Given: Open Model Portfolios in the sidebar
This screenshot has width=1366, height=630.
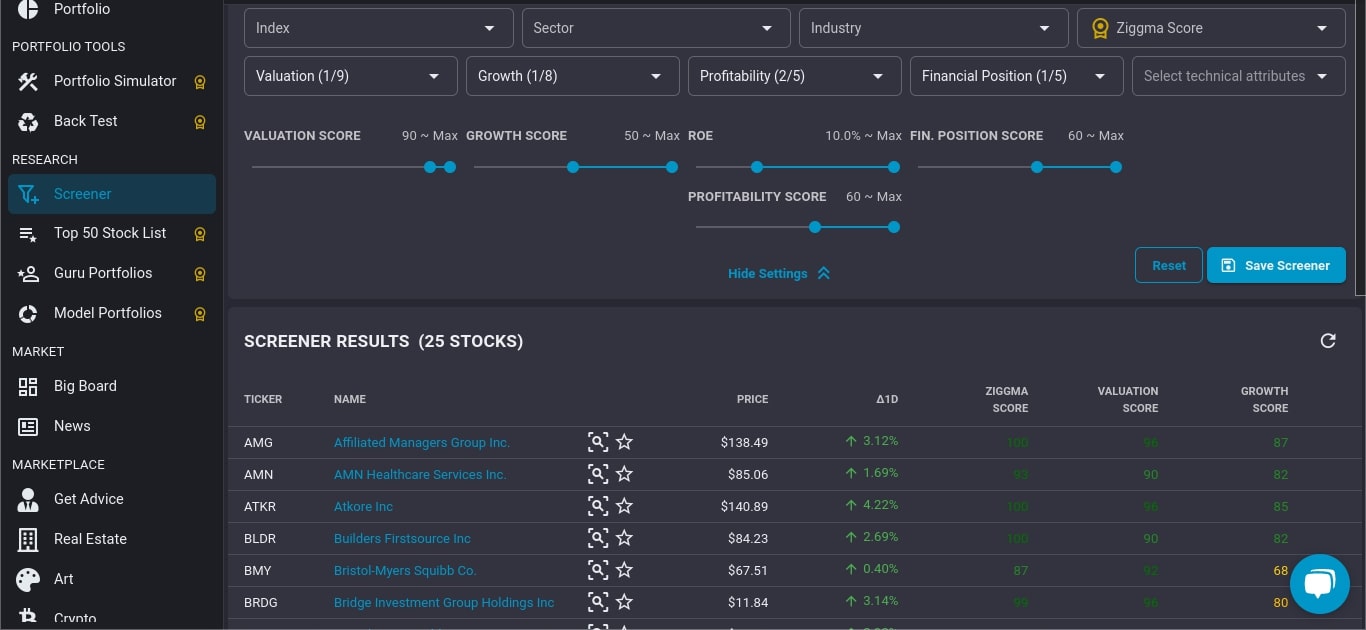Looking at the screenshot, I should coord(107,313).
